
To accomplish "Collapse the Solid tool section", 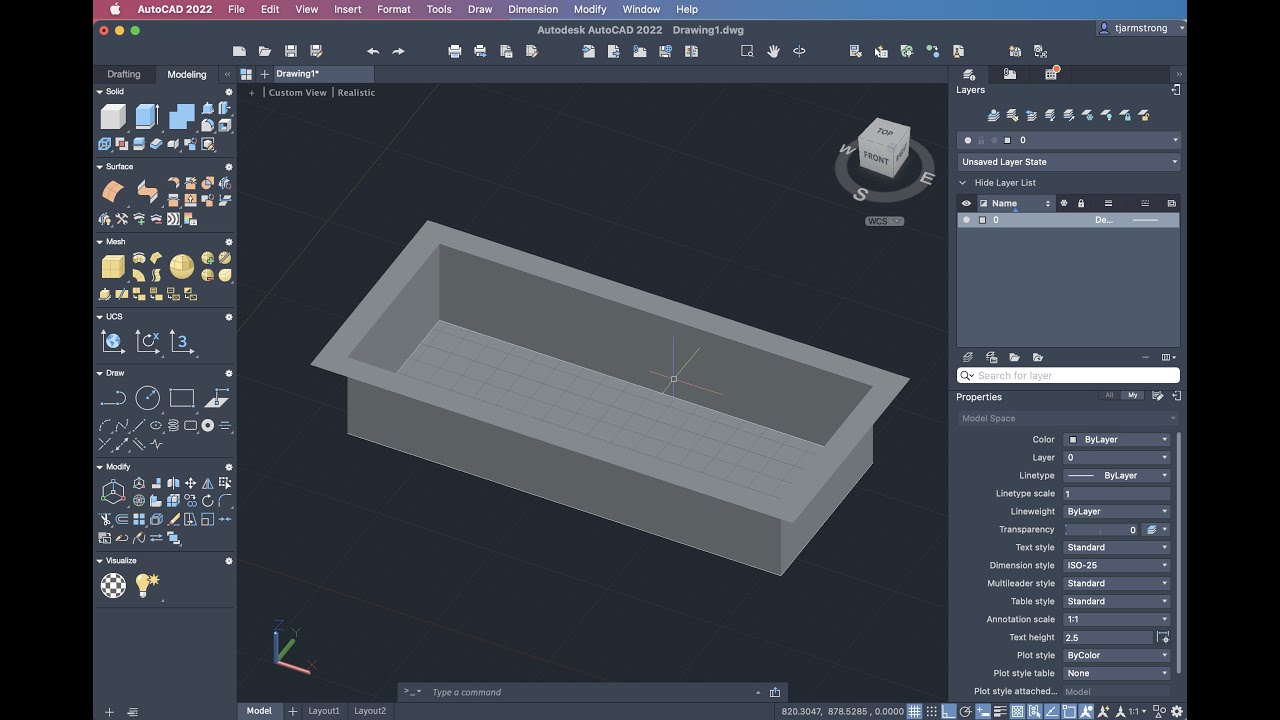I will (x=100, y=91).
